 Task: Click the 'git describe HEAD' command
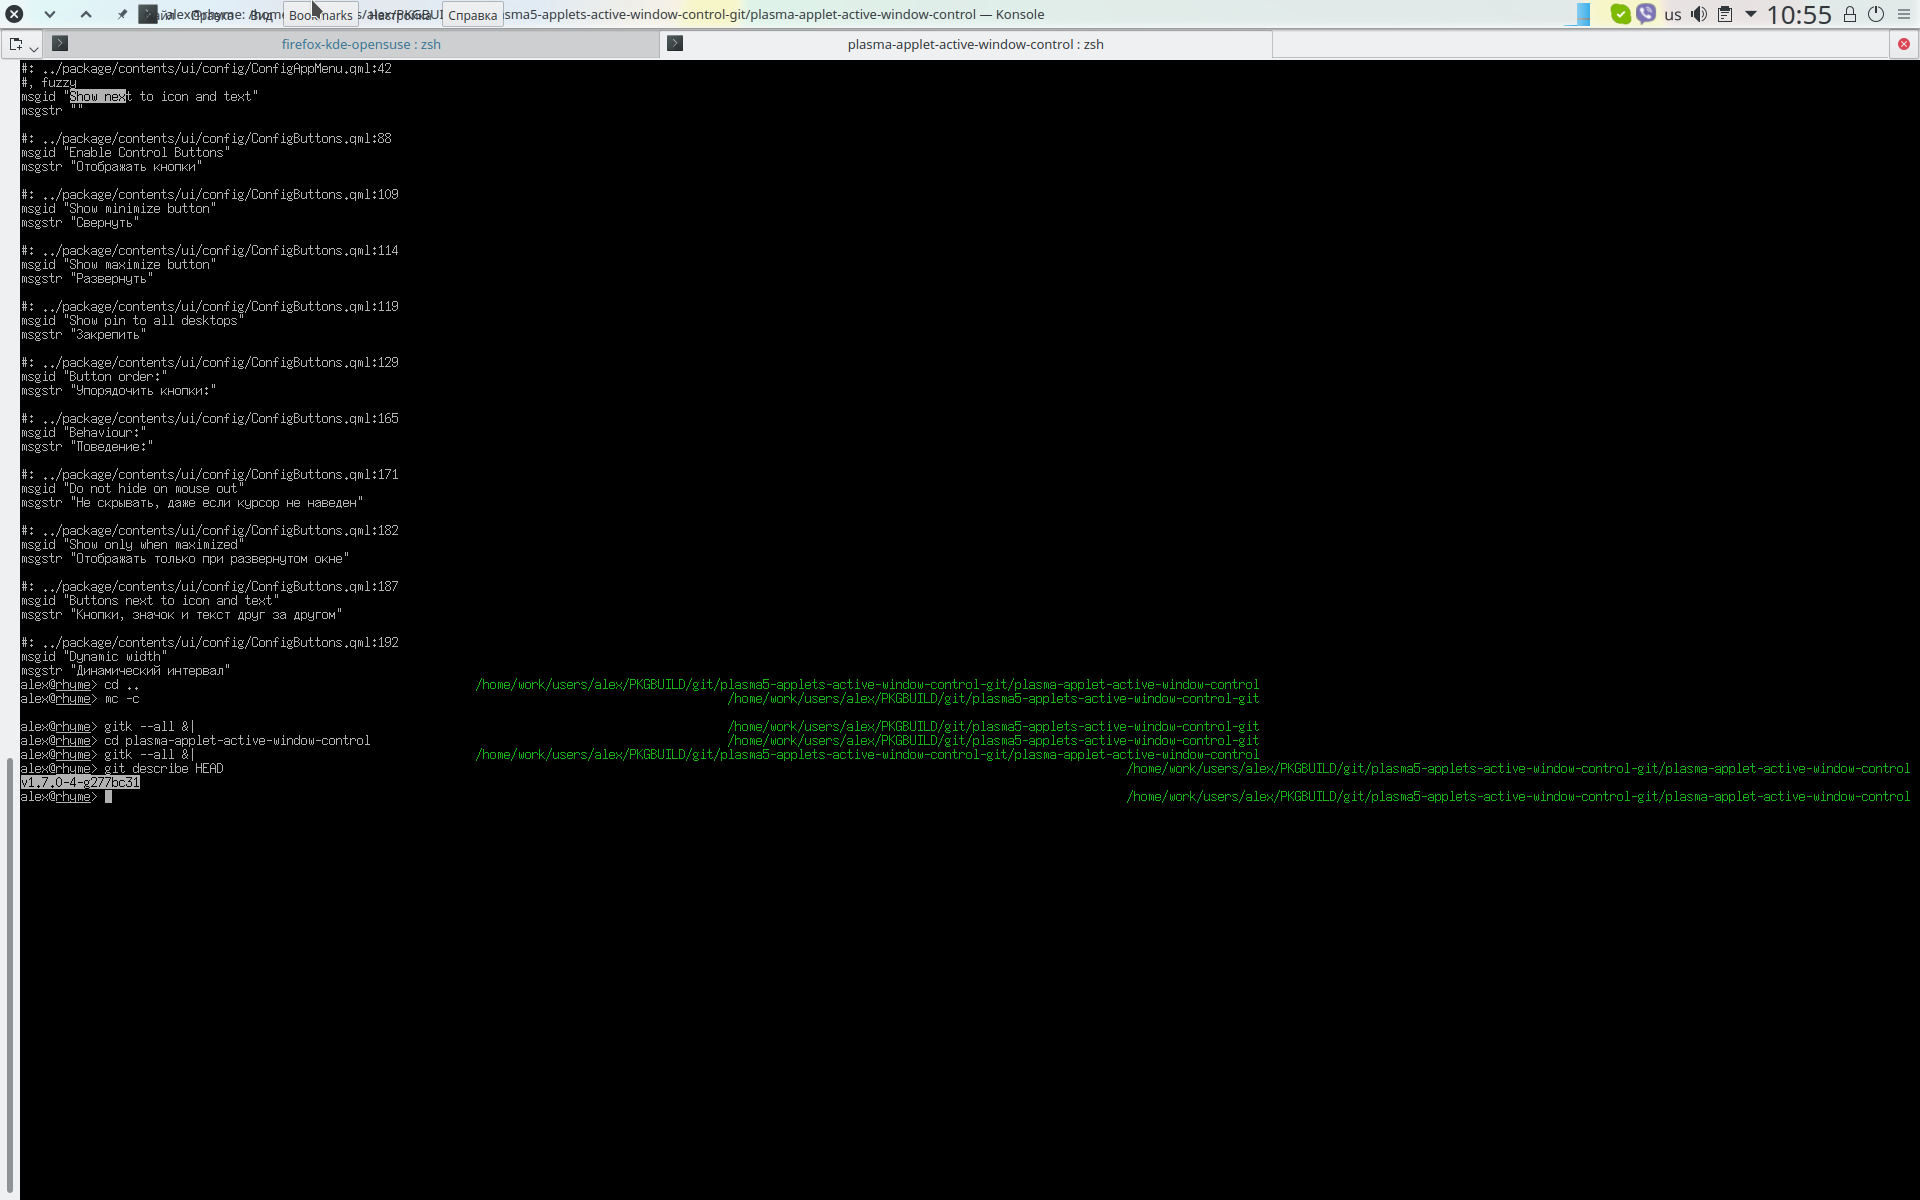164,769
